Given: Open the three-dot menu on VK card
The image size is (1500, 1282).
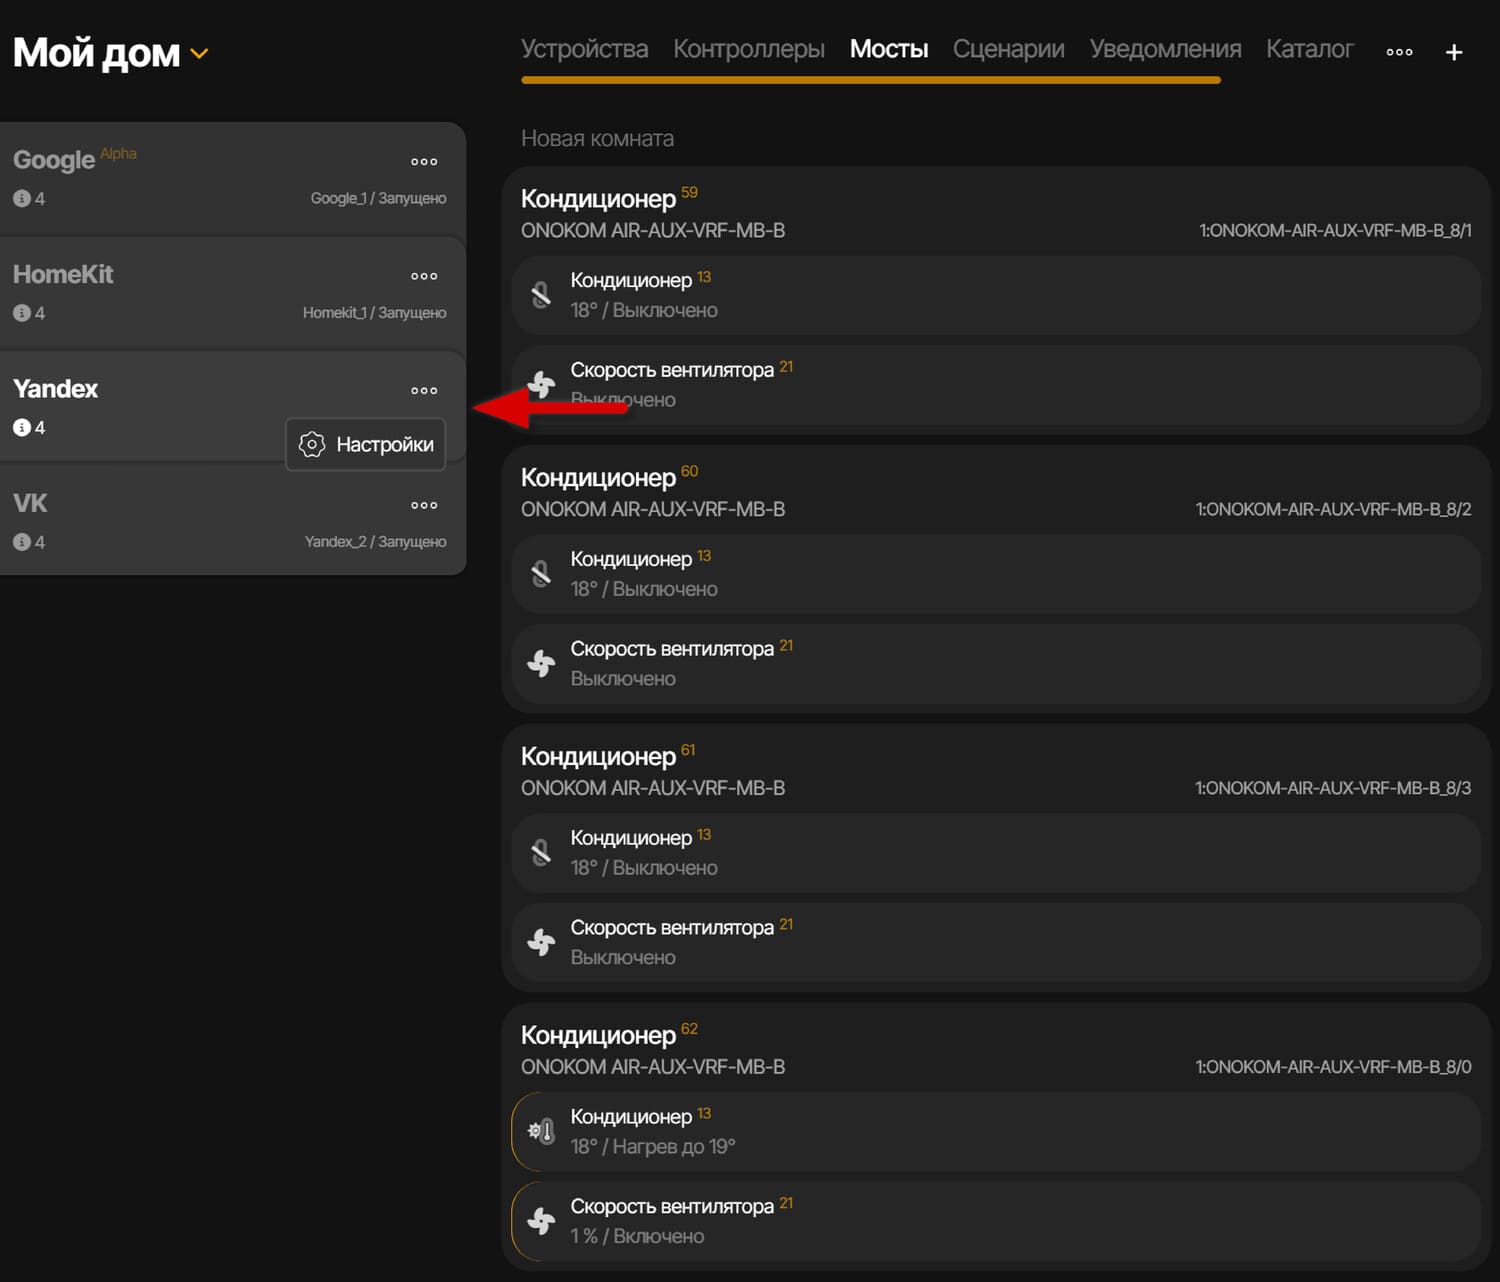Looking at the screenshot, I should click(424, 505).
